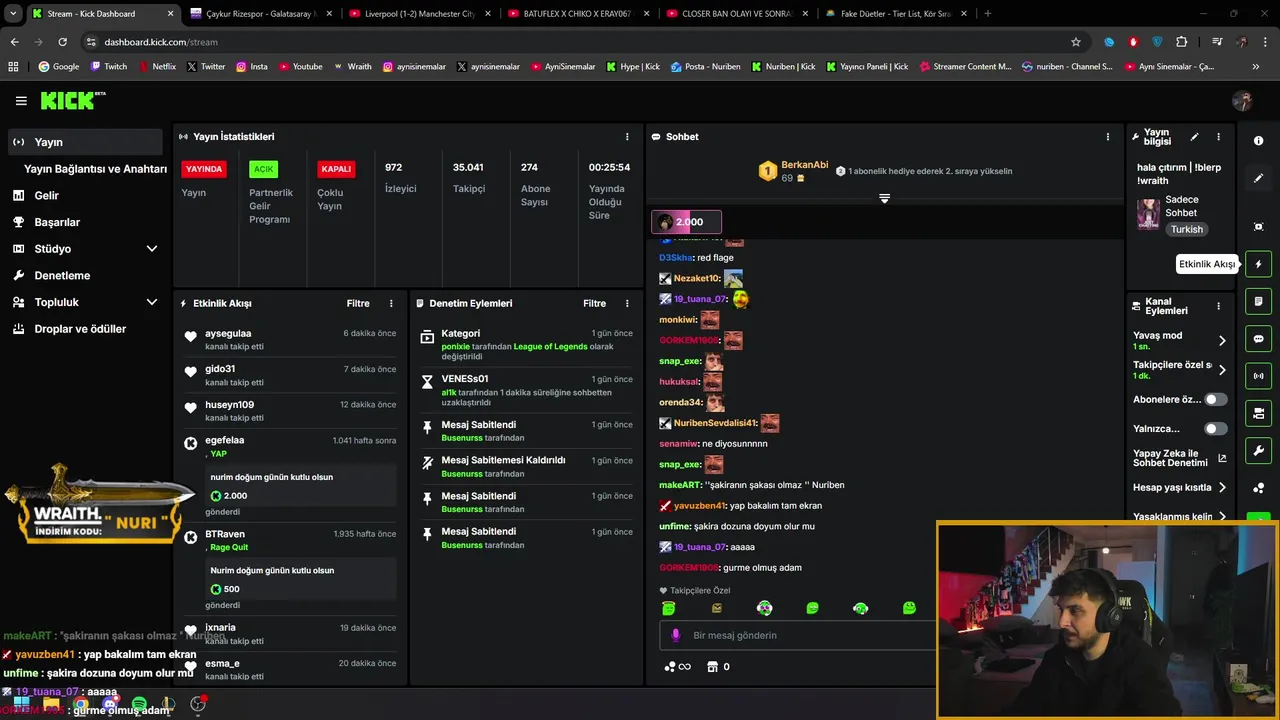Expand the Topluluk sidebar section
The width and height of the screenshot is (1280, 720).
point(152,302)
